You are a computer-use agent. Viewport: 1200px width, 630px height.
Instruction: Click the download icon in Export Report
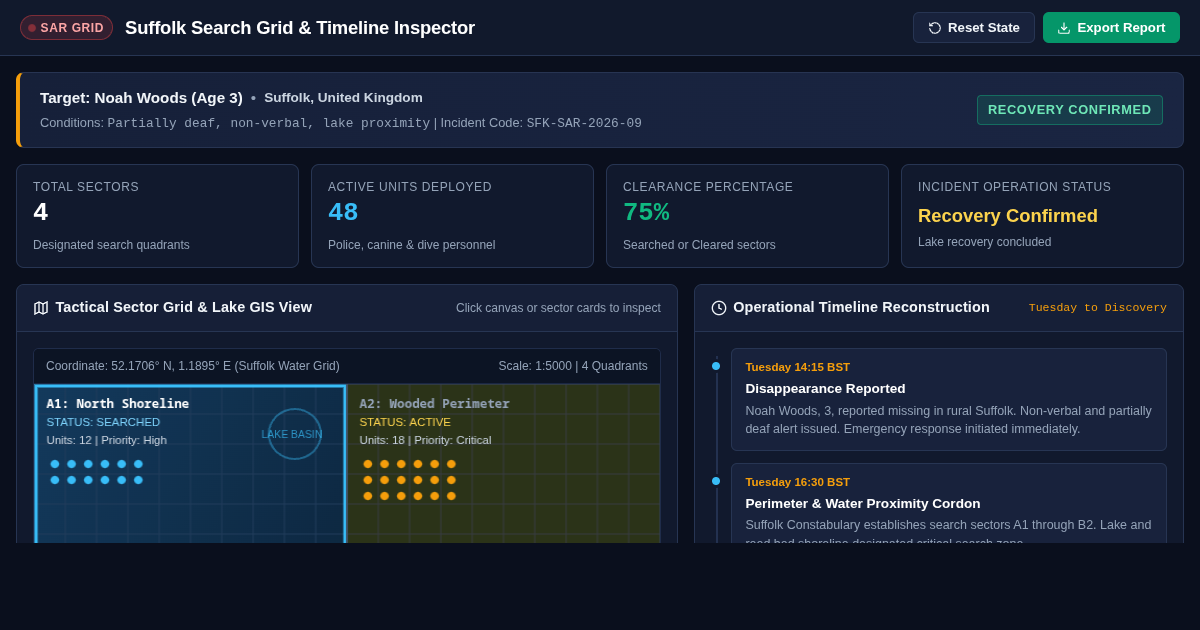pos(1064,28)
